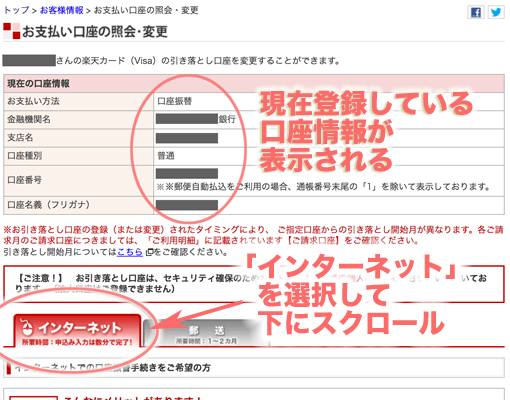Click the 郵便自動払込 note under account number
510x400 pixels.
point(323,187)
